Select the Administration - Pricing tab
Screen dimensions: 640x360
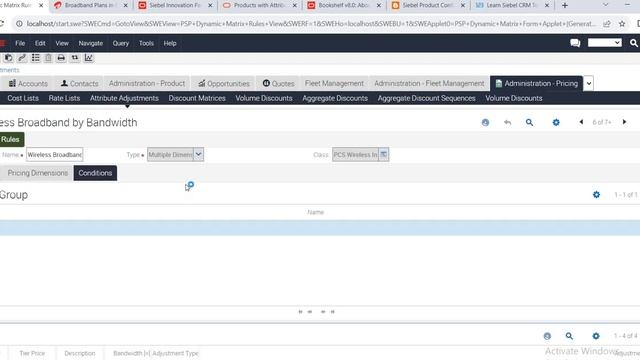(x=537, y=83)
